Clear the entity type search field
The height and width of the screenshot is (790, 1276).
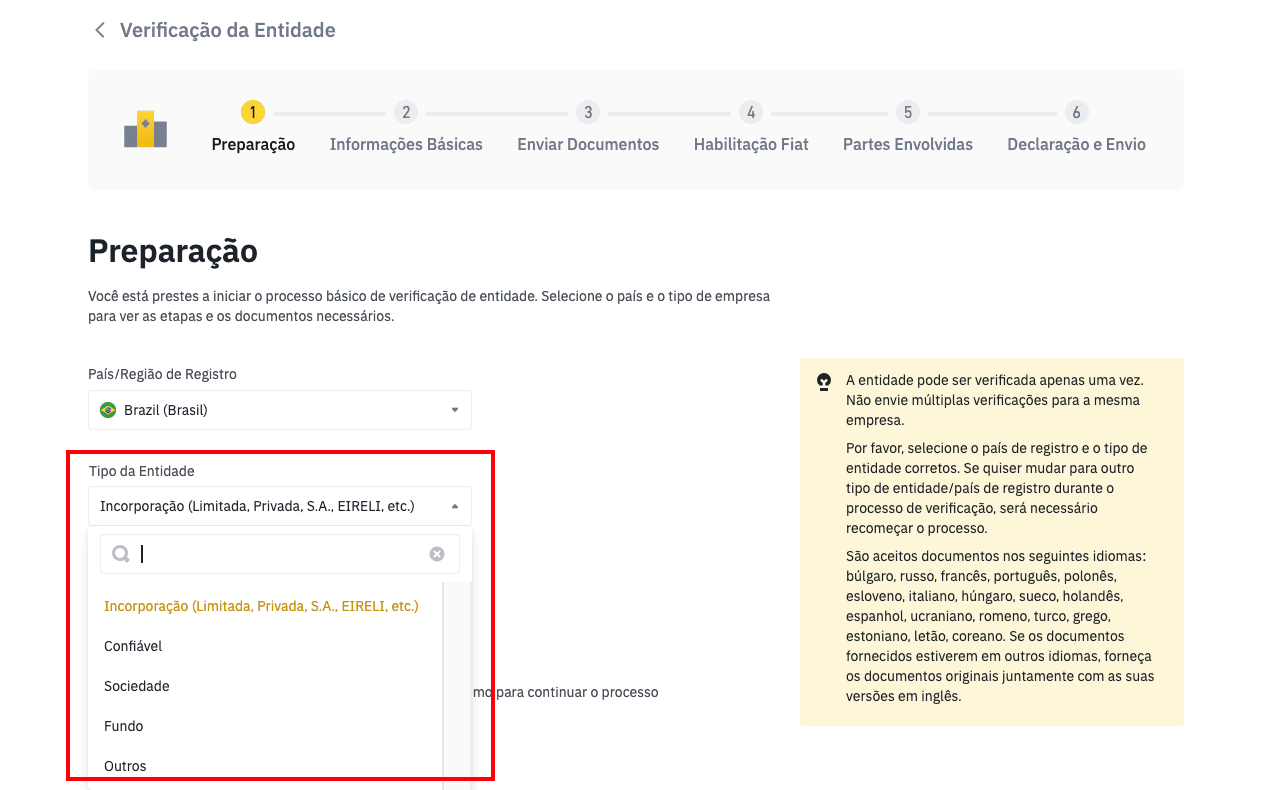point(437,554)
